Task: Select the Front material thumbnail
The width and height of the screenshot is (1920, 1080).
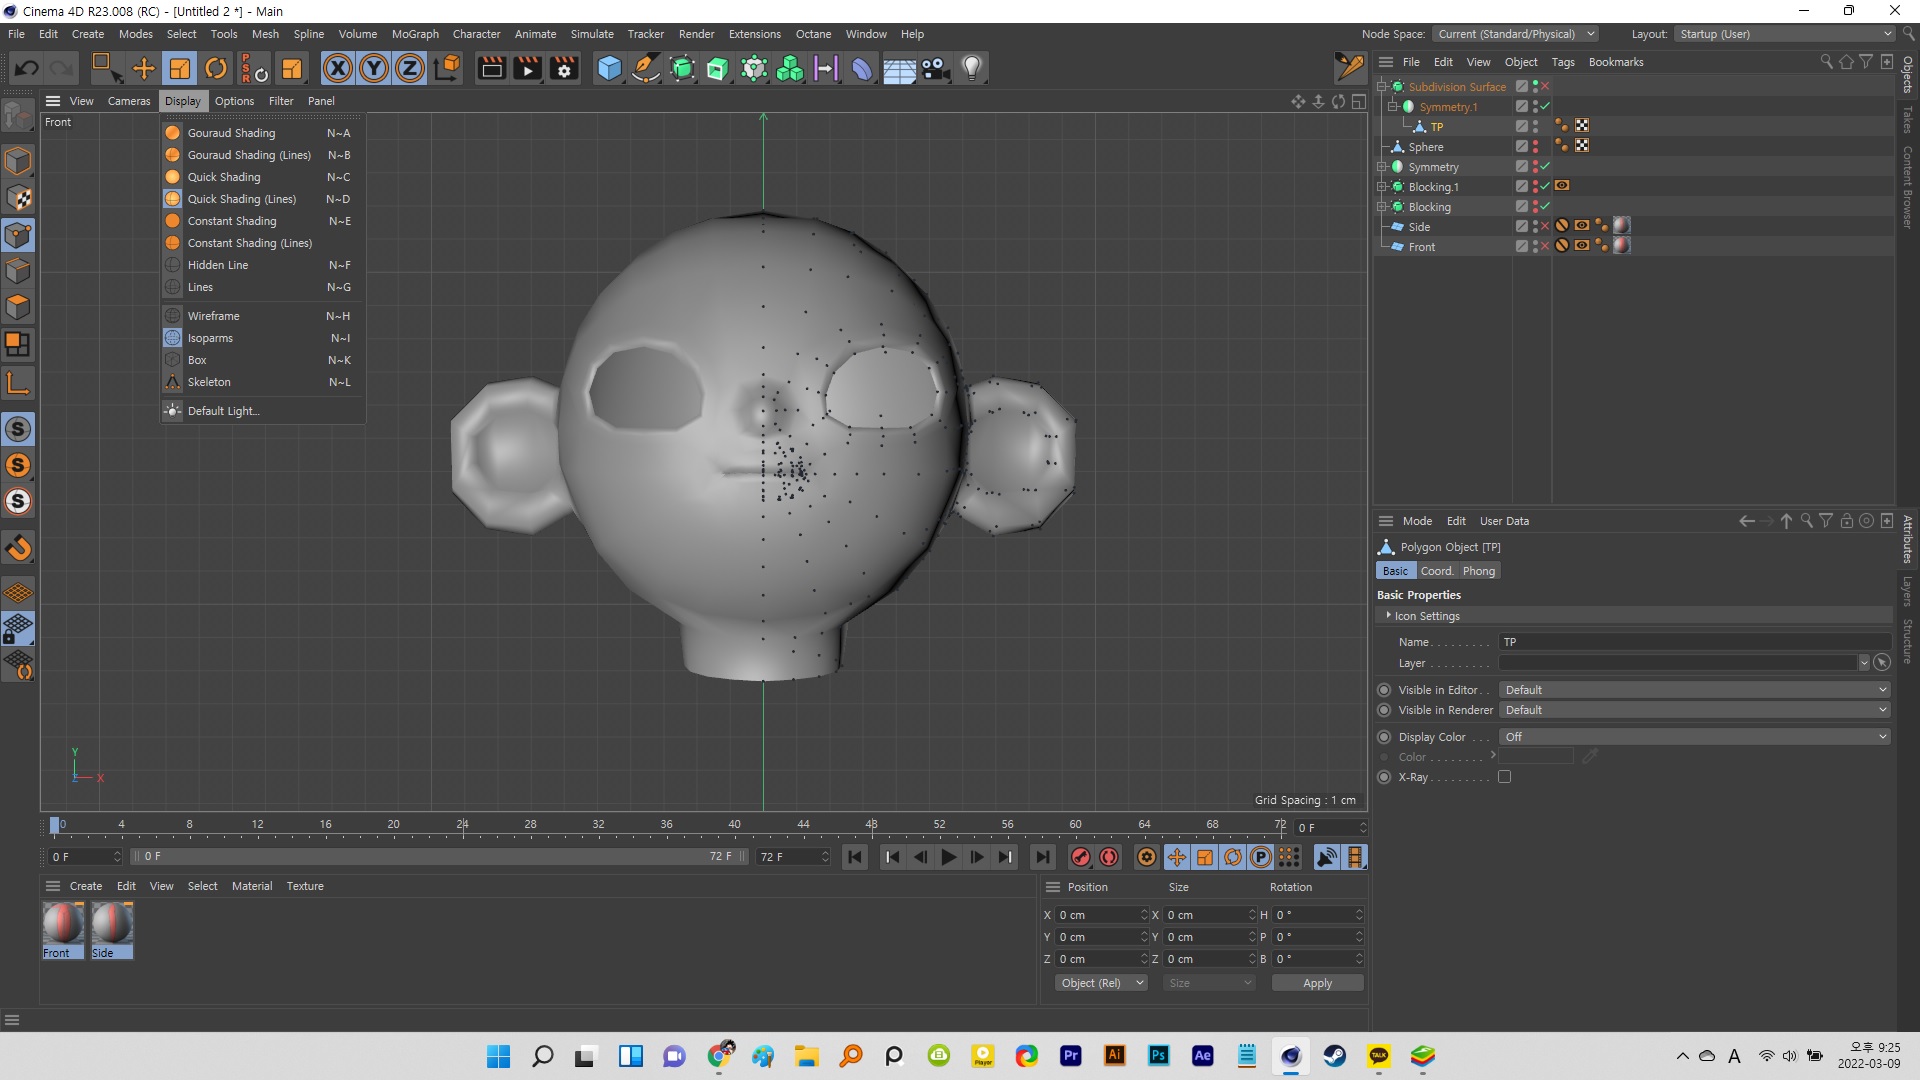Action: 63,930
